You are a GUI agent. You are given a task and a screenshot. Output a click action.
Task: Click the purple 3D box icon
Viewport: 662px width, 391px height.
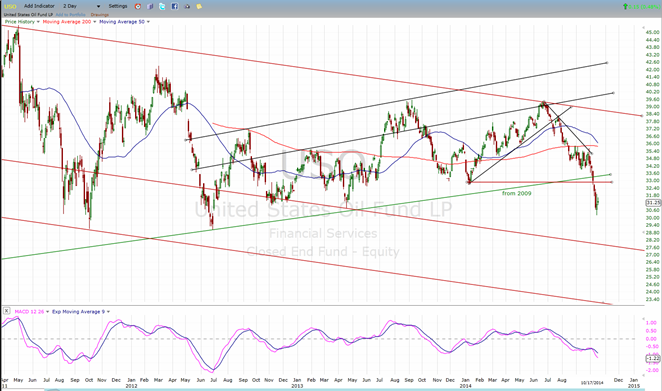(x=150, y=6)
